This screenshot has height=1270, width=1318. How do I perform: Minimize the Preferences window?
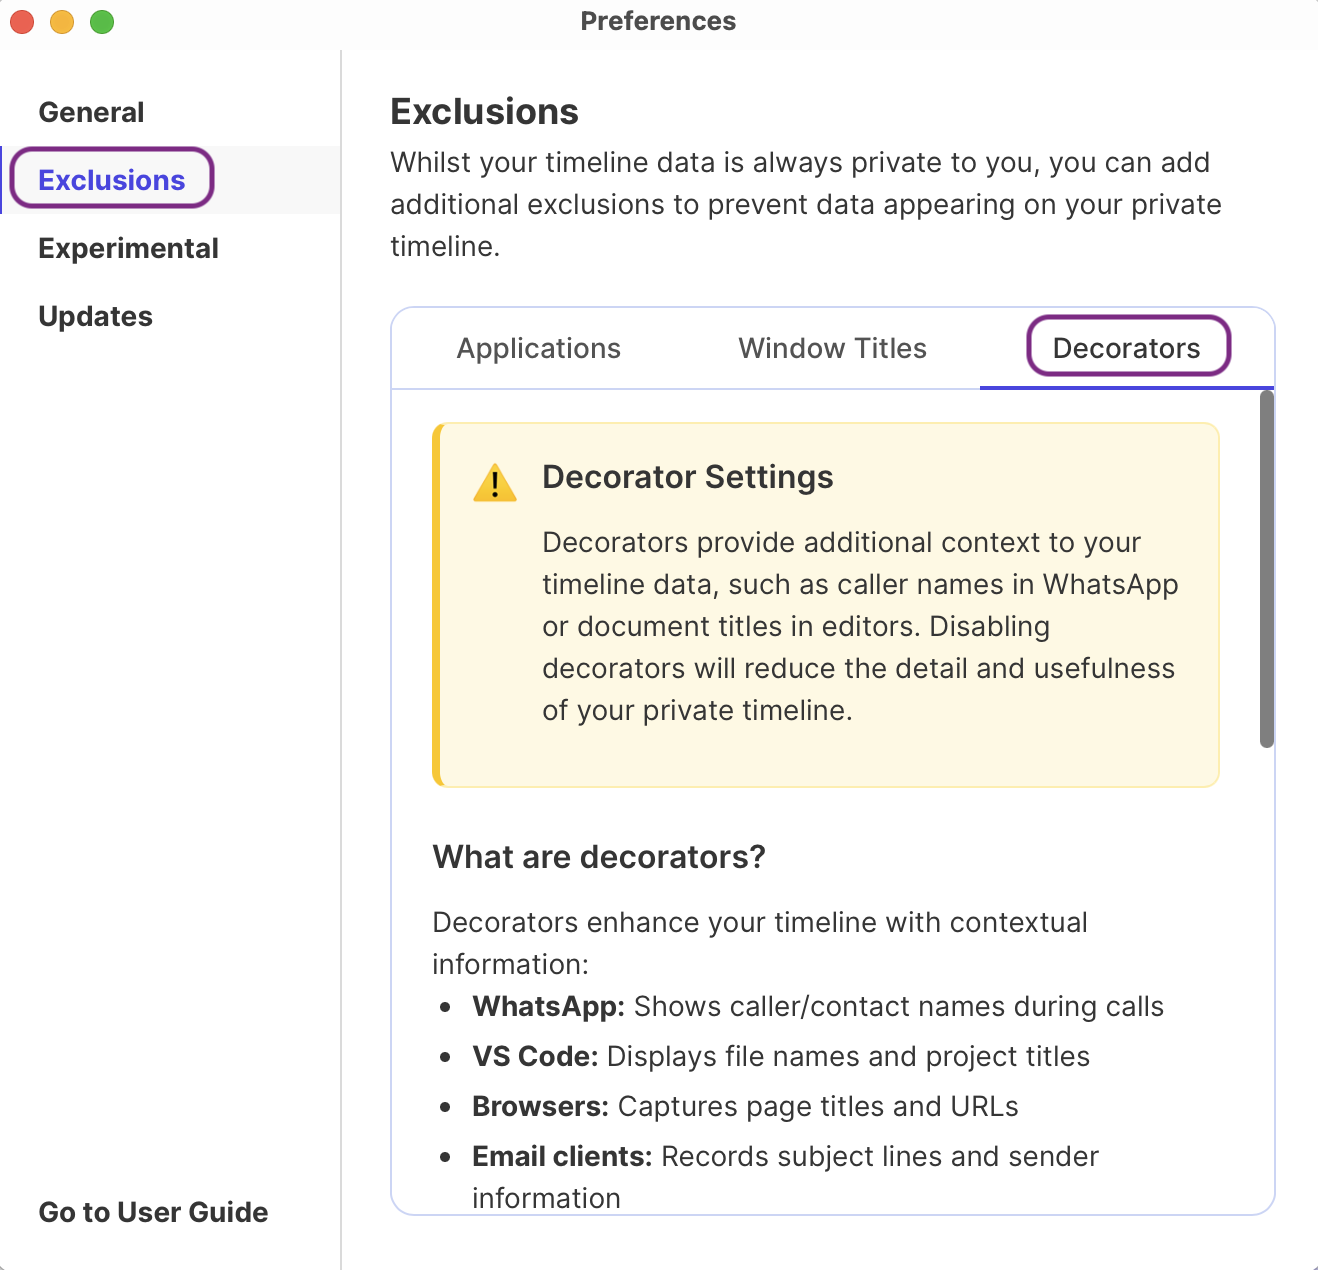(x=61, y=21)
